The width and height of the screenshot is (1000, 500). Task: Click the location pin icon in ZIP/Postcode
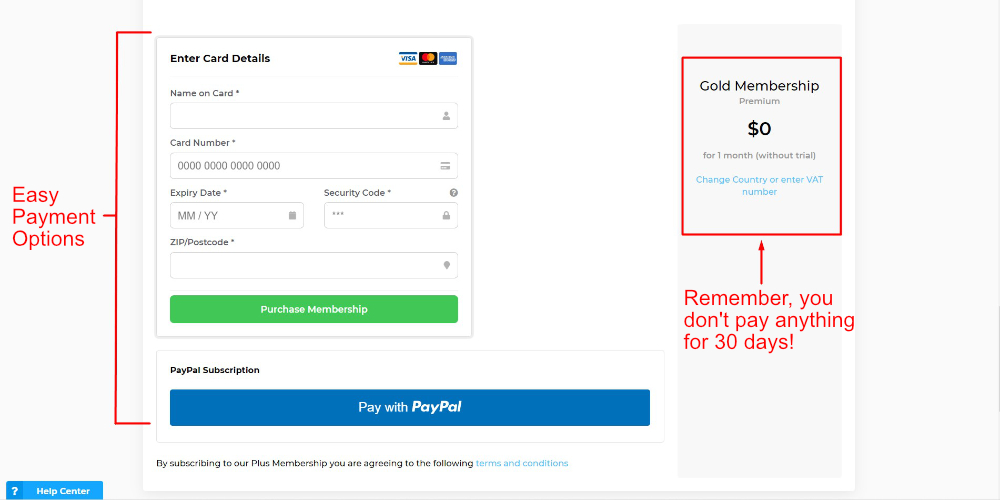tap(447, 265)
